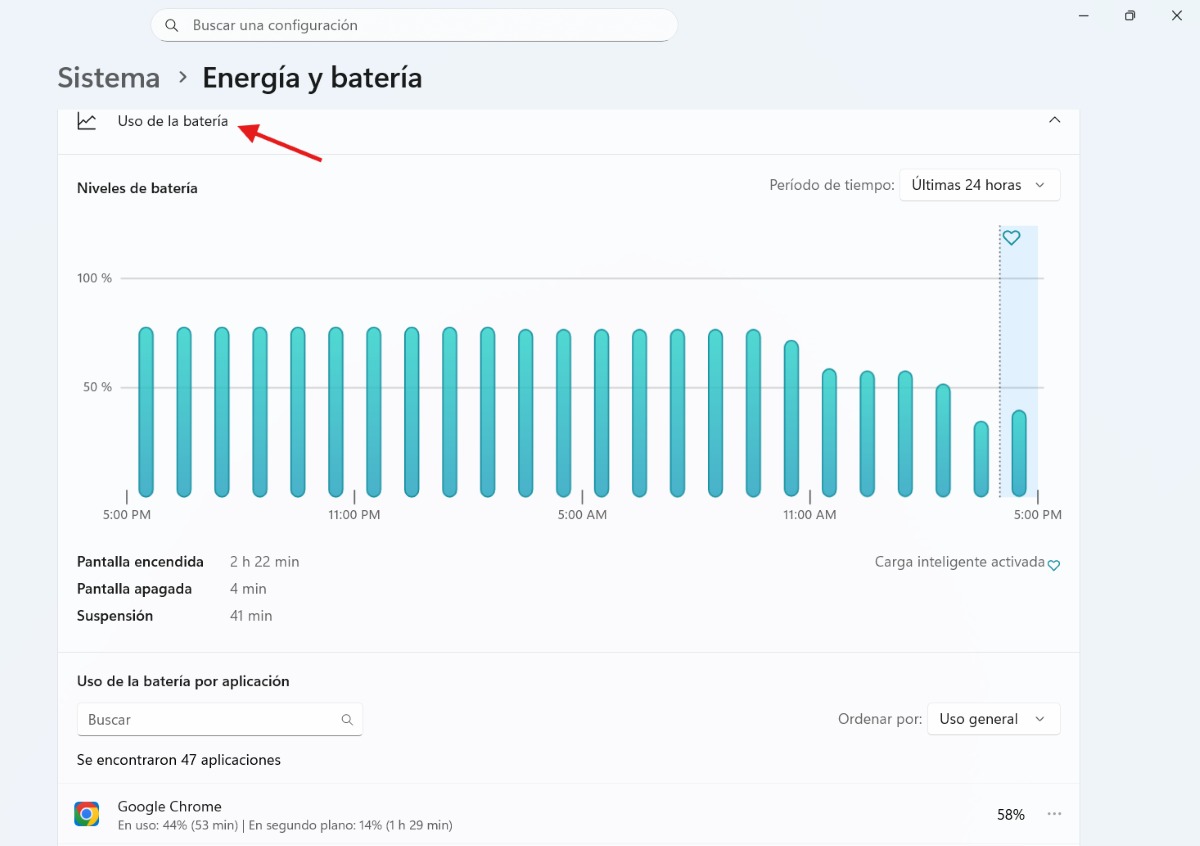Select the first battery bar after 5:00 PM start

click(146, 412)
